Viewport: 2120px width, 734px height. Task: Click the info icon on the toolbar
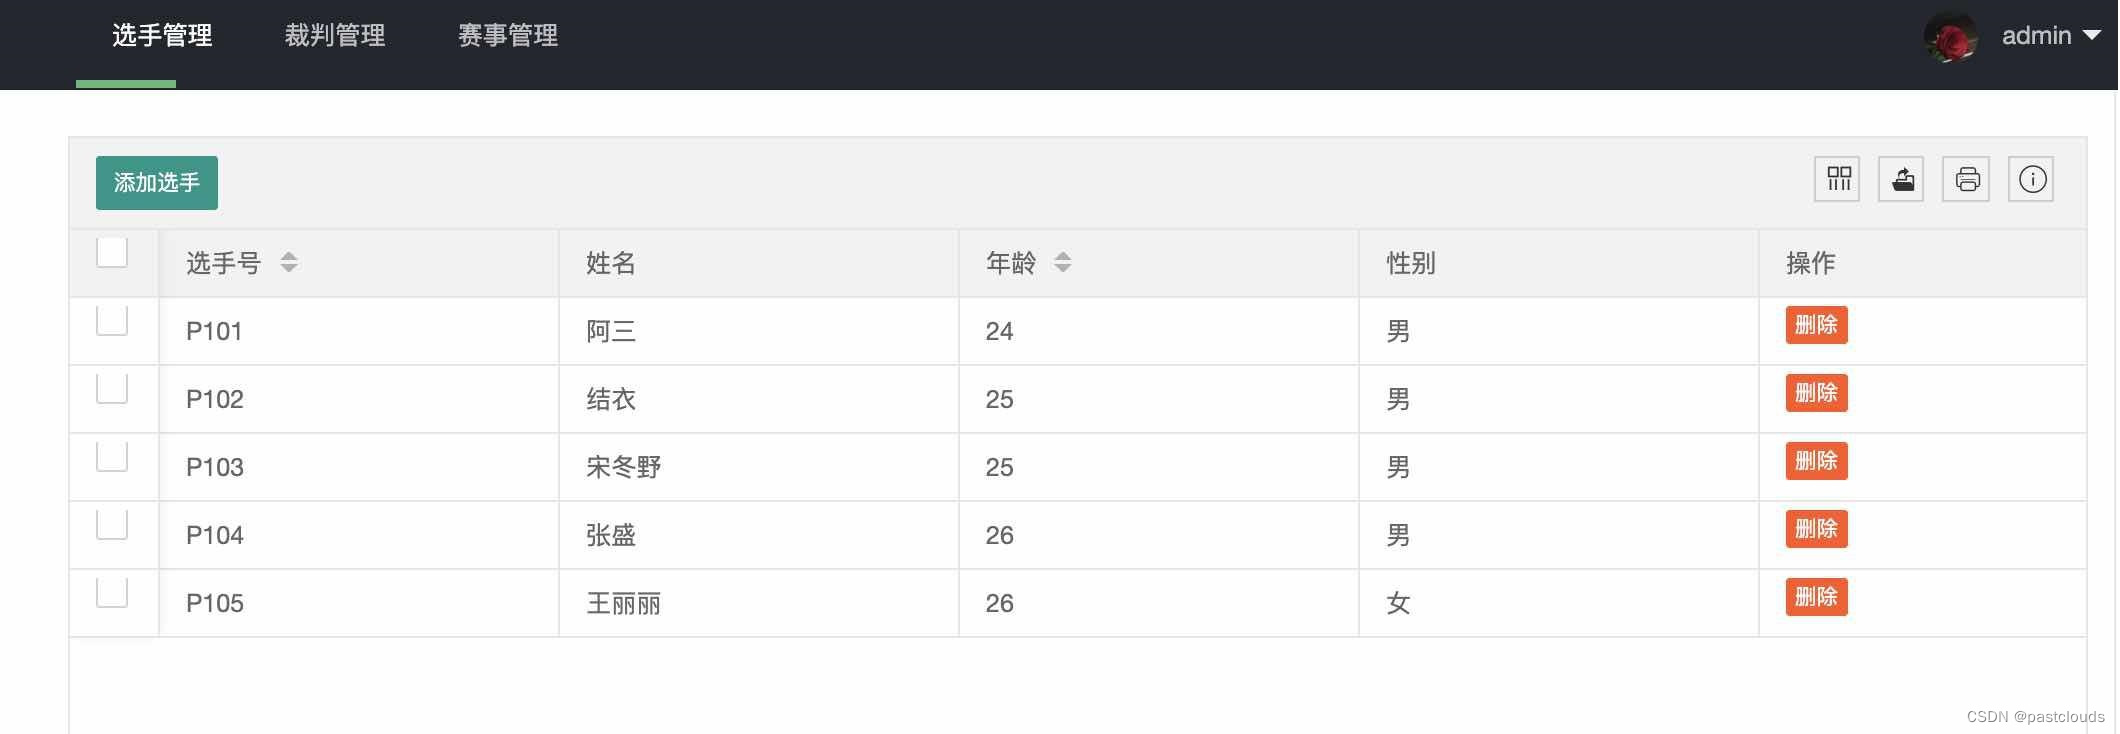[2031, 179]
